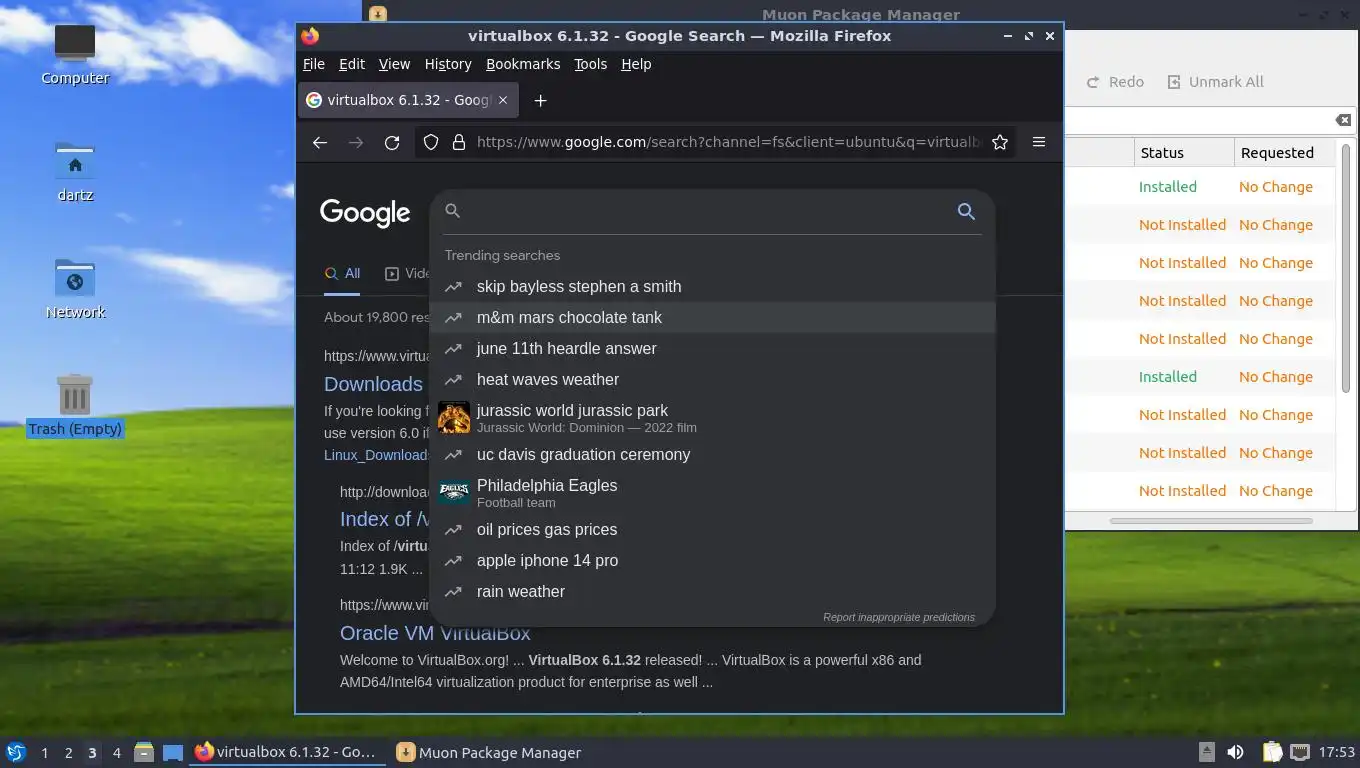Screen dimensions: 1360x768
Task: Switch to virtual desktop 4
Action: (116, 753)
